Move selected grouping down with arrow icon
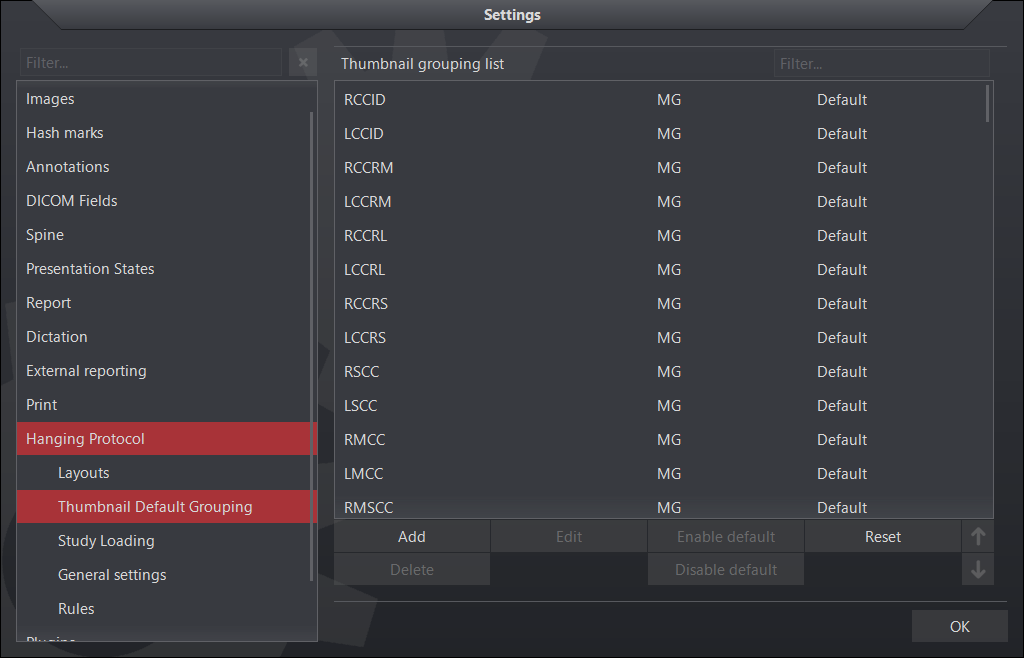The image size is (1024, 658). click(x=978, y=570)
